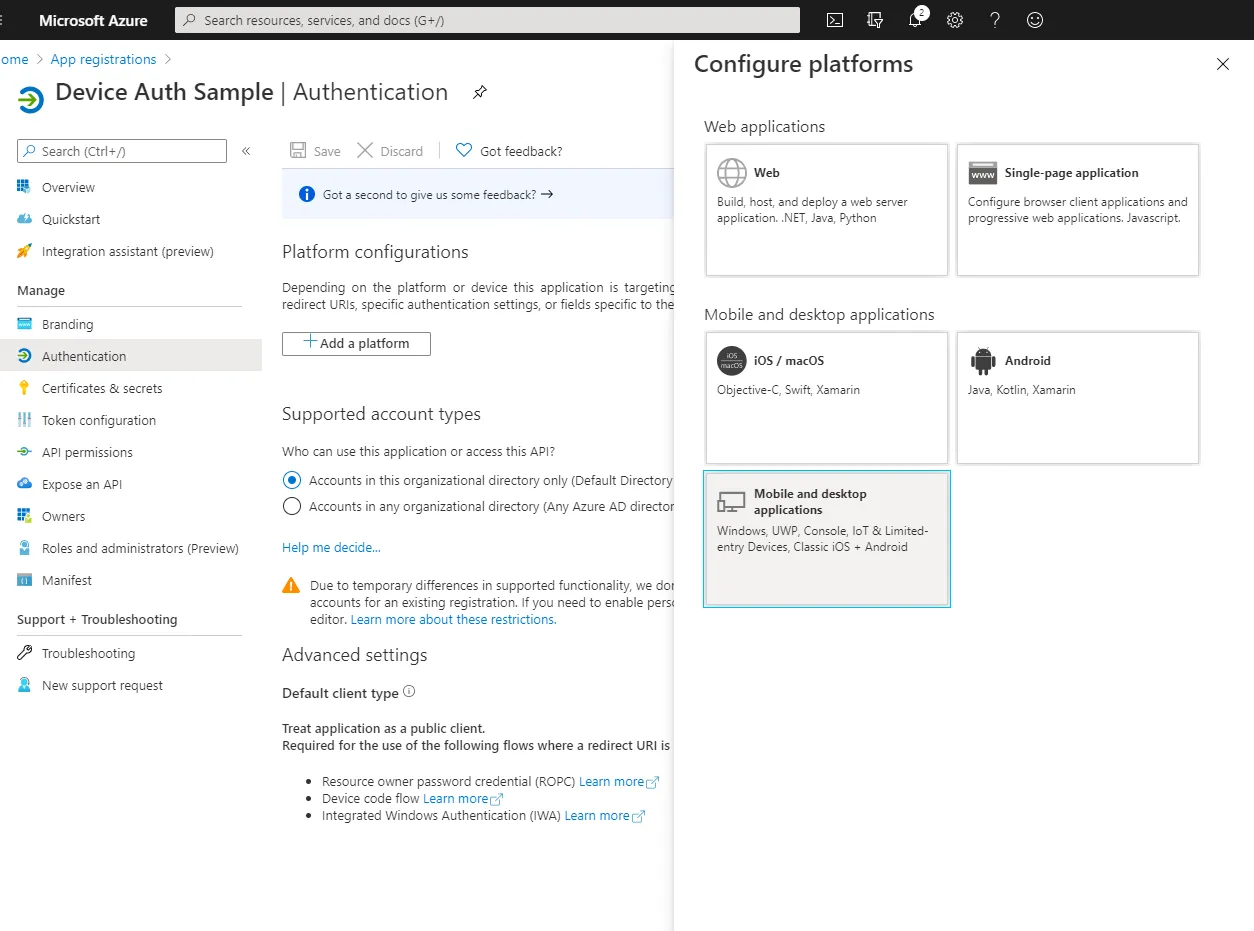The height and width of the screenshot is (931, 1254).
Task: Focus the sidebar Search (Ctrl+/) field
Action: [122, 151]
